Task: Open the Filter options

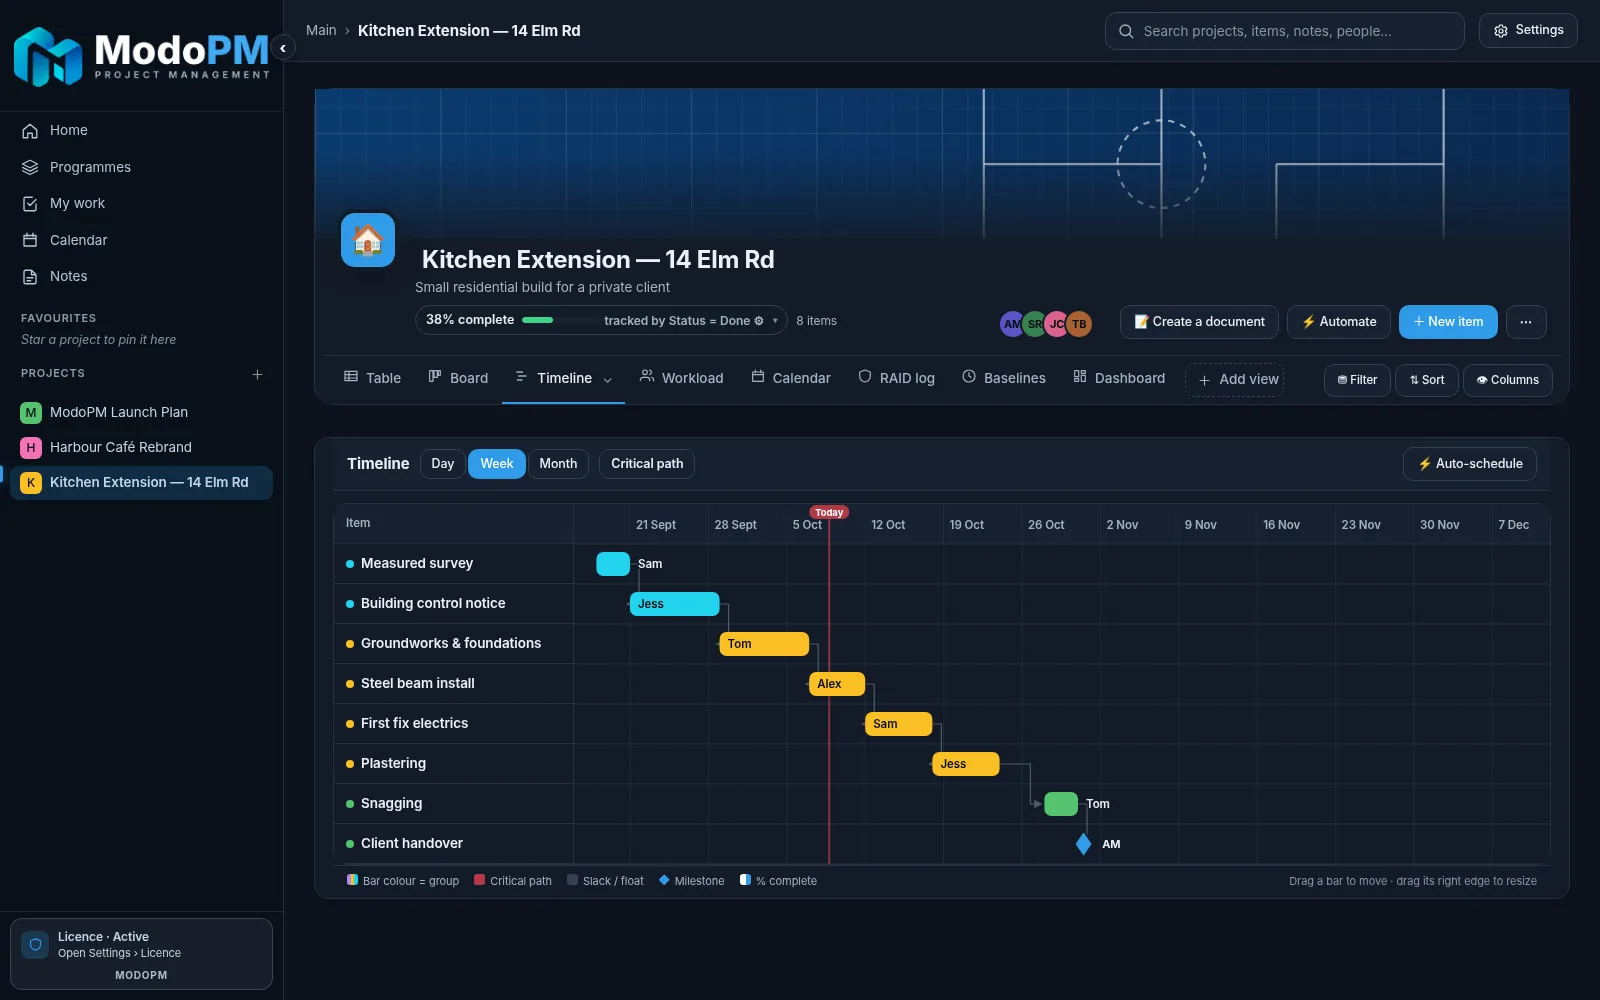Action: pos(1357,380)
